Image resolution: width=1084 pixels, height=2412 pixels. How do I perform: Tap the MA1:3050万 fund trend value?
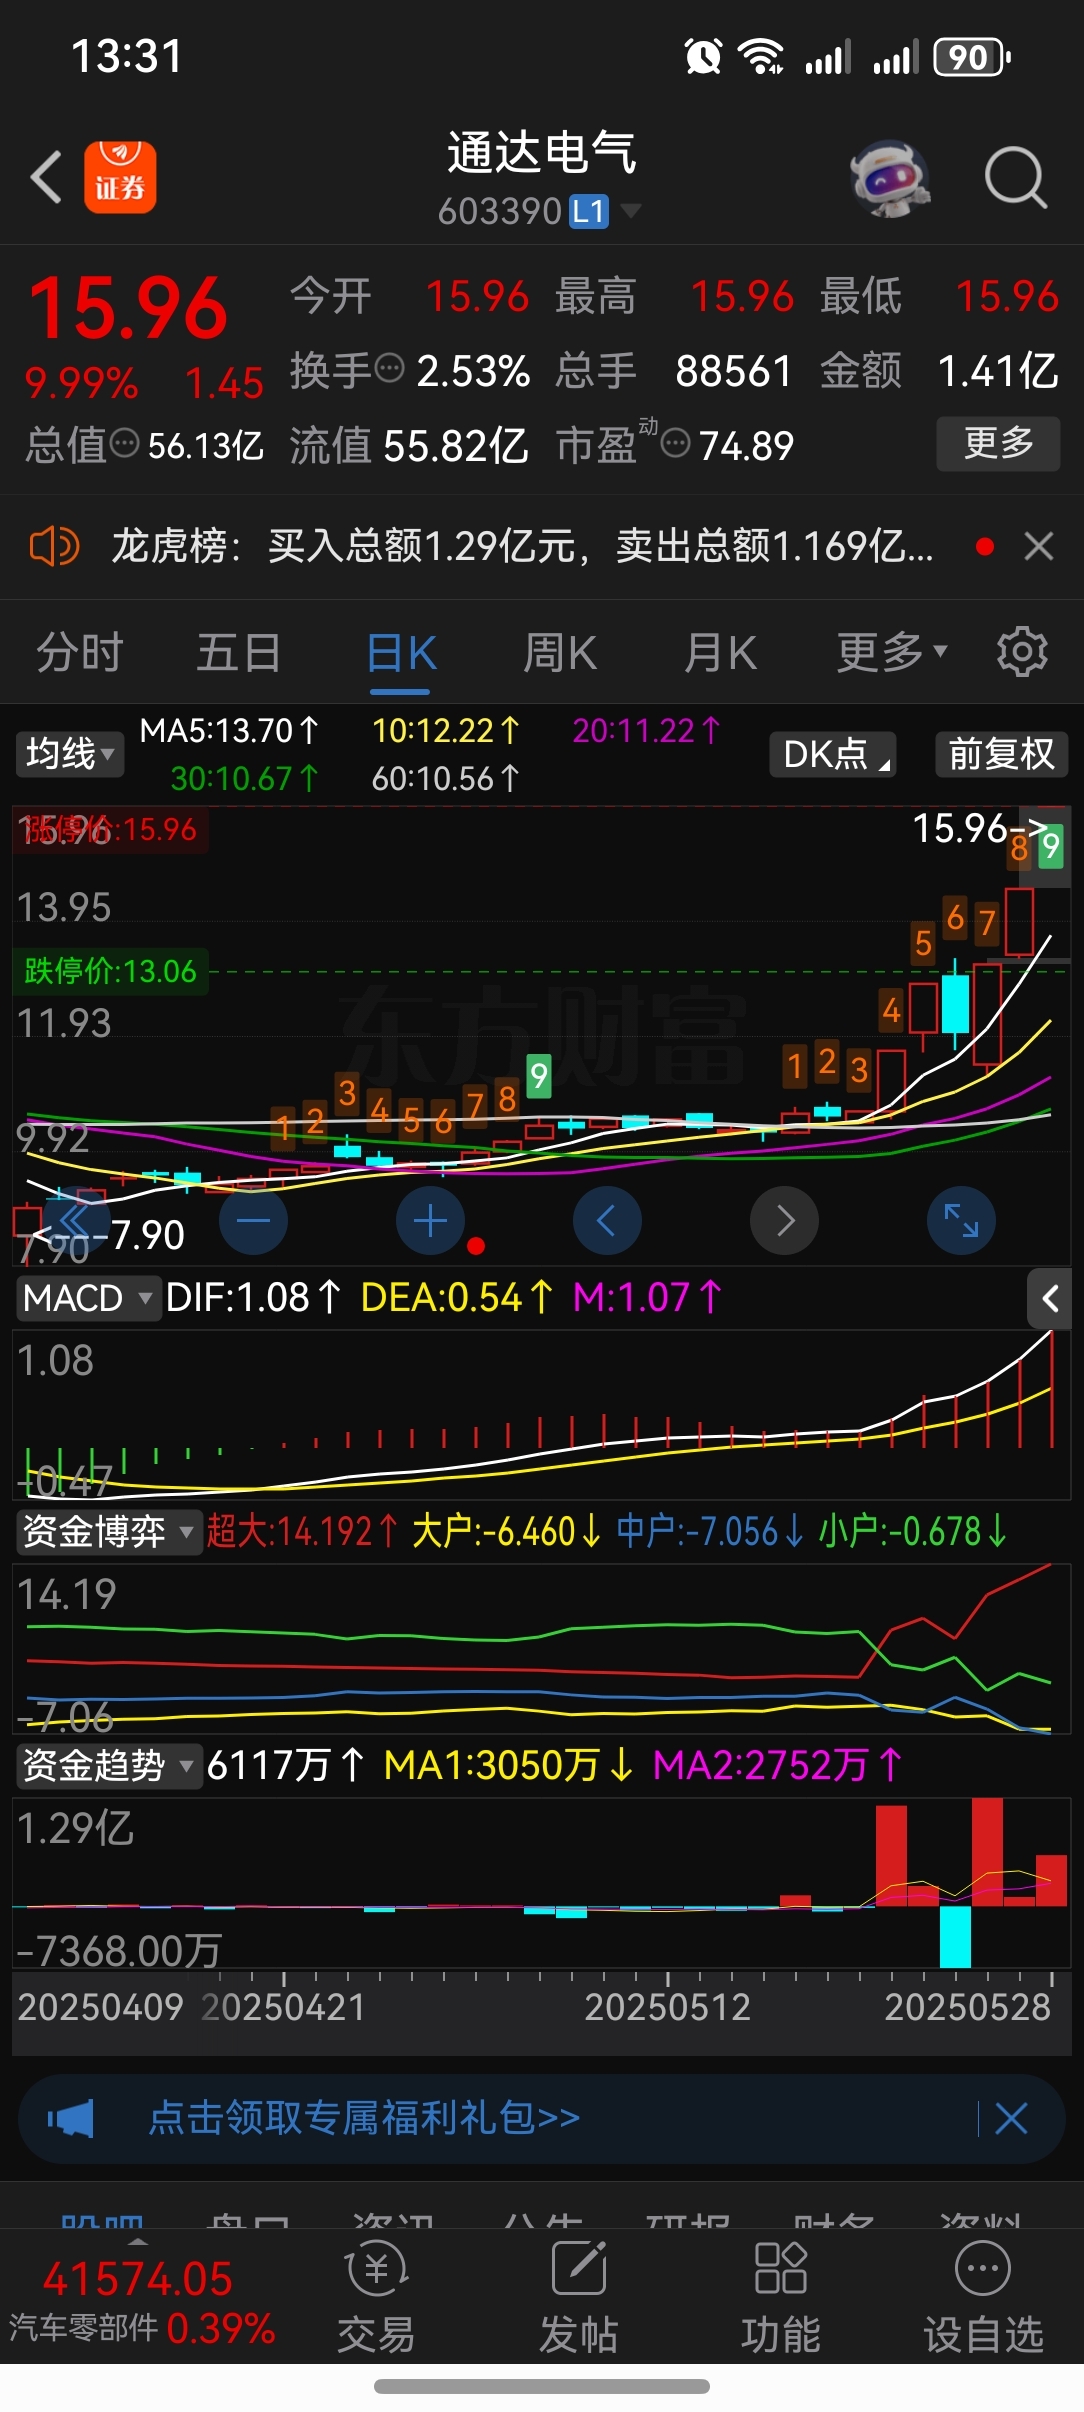point(508,1766)
